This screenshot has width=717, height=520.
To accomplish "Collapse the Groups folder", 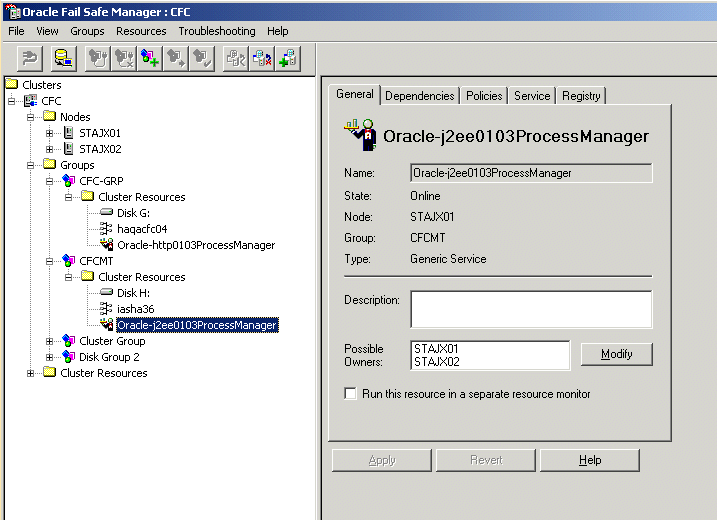I will click(x=31, y=165).
